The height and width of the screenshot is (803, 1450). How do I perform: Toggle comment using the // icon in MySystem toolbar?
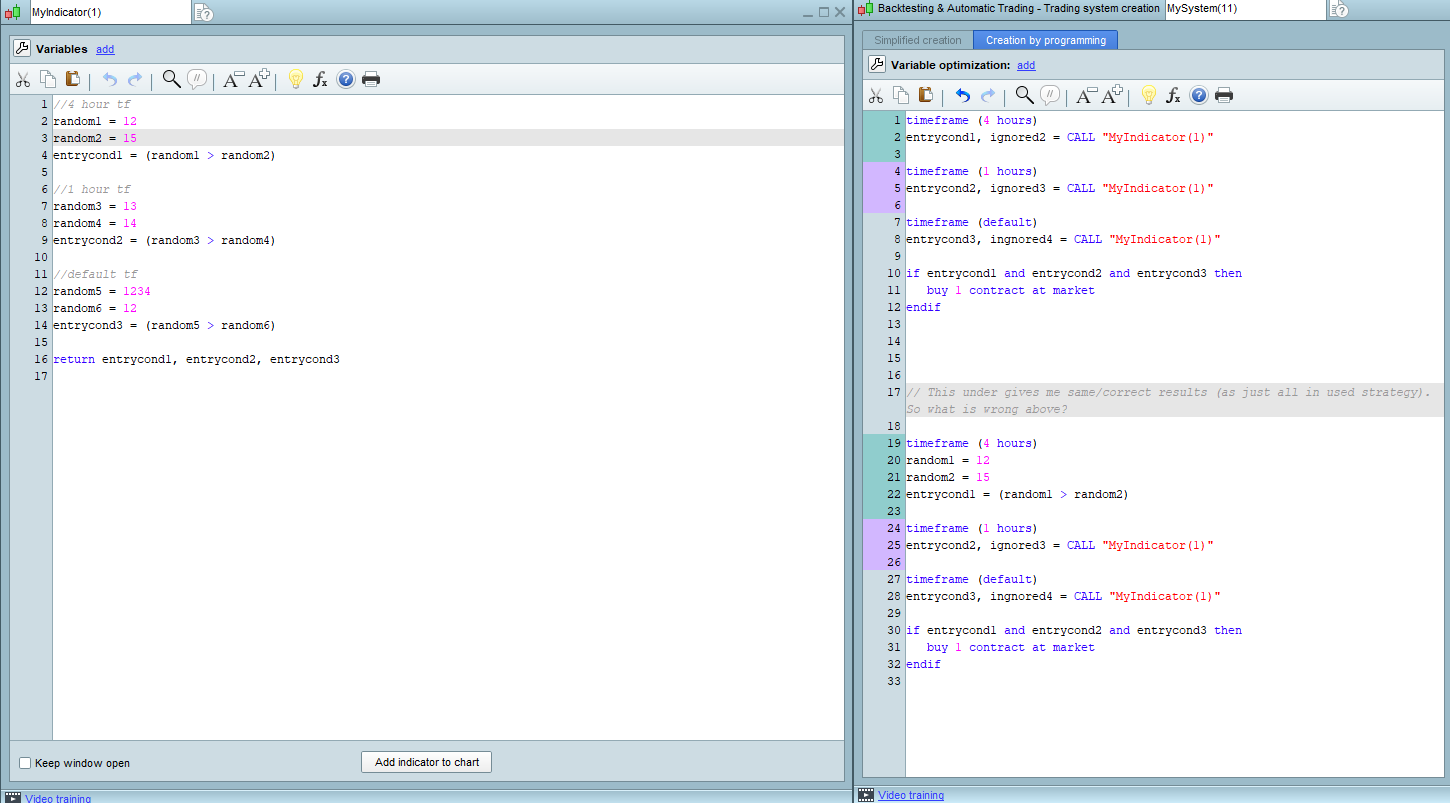1050,96
